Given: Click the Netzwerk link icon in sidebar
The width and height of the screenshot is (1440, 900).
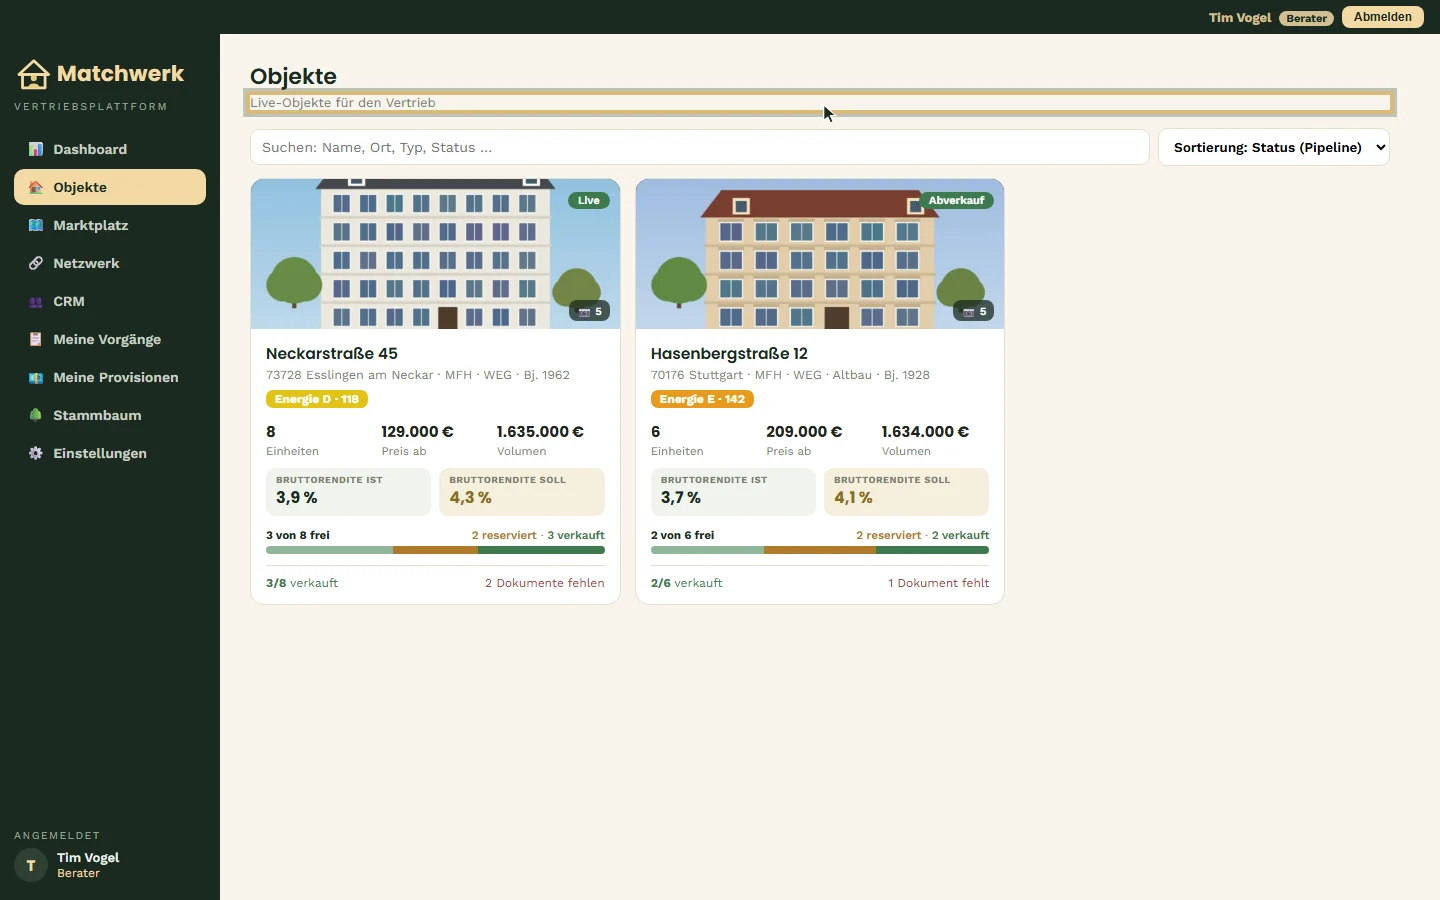Looking at the screenshot, I should (36, 263).
